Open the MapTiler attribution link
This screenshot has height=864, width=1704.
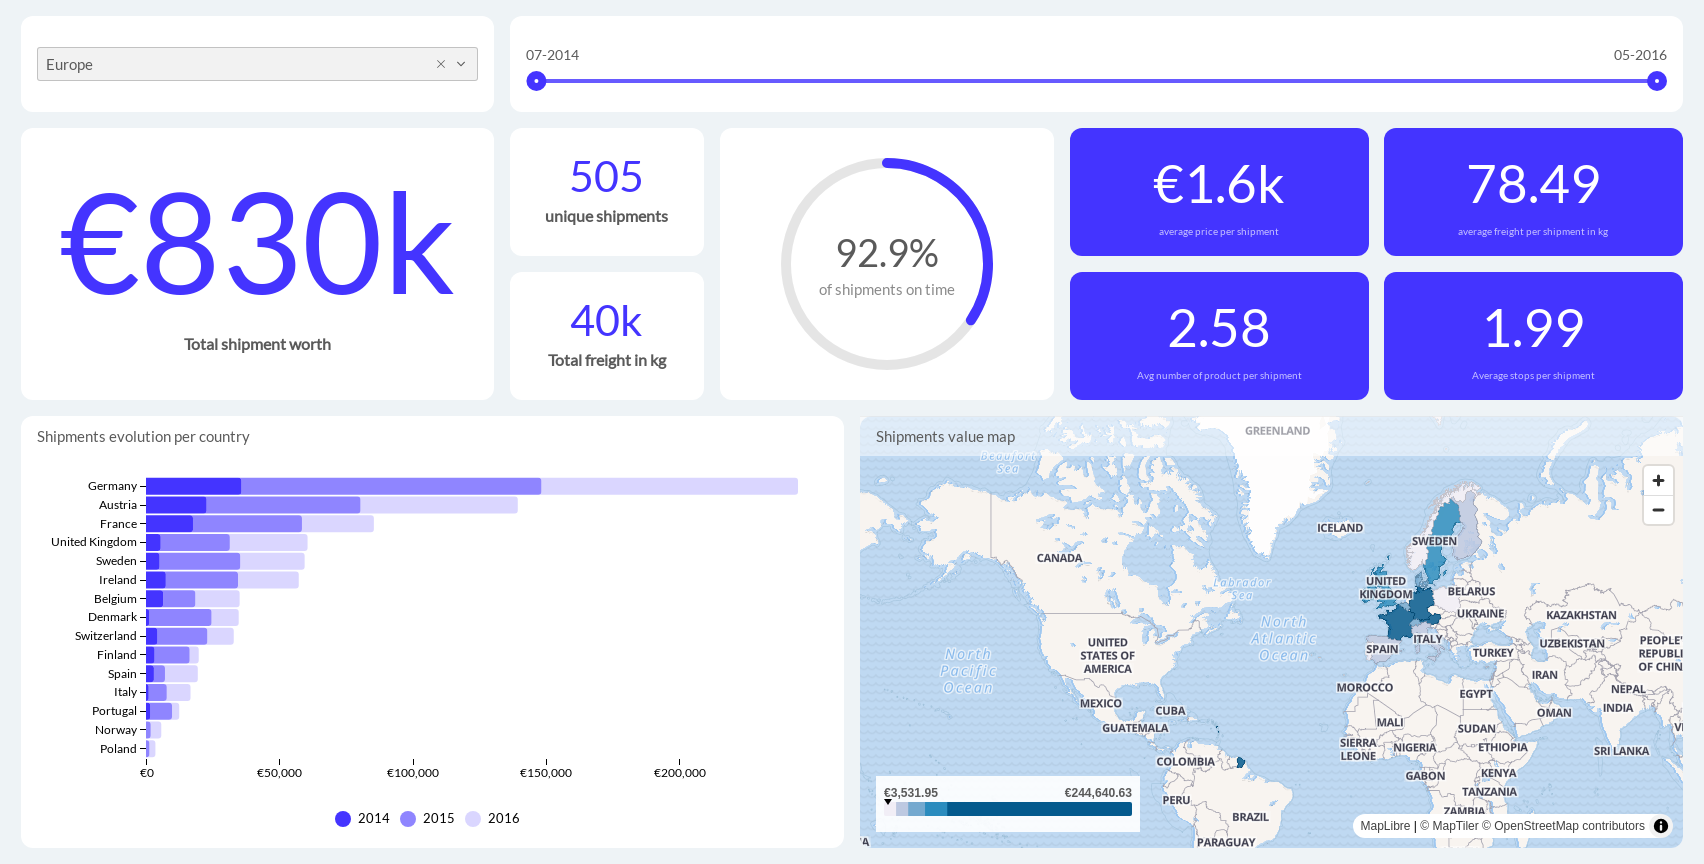pos(1455,826)
